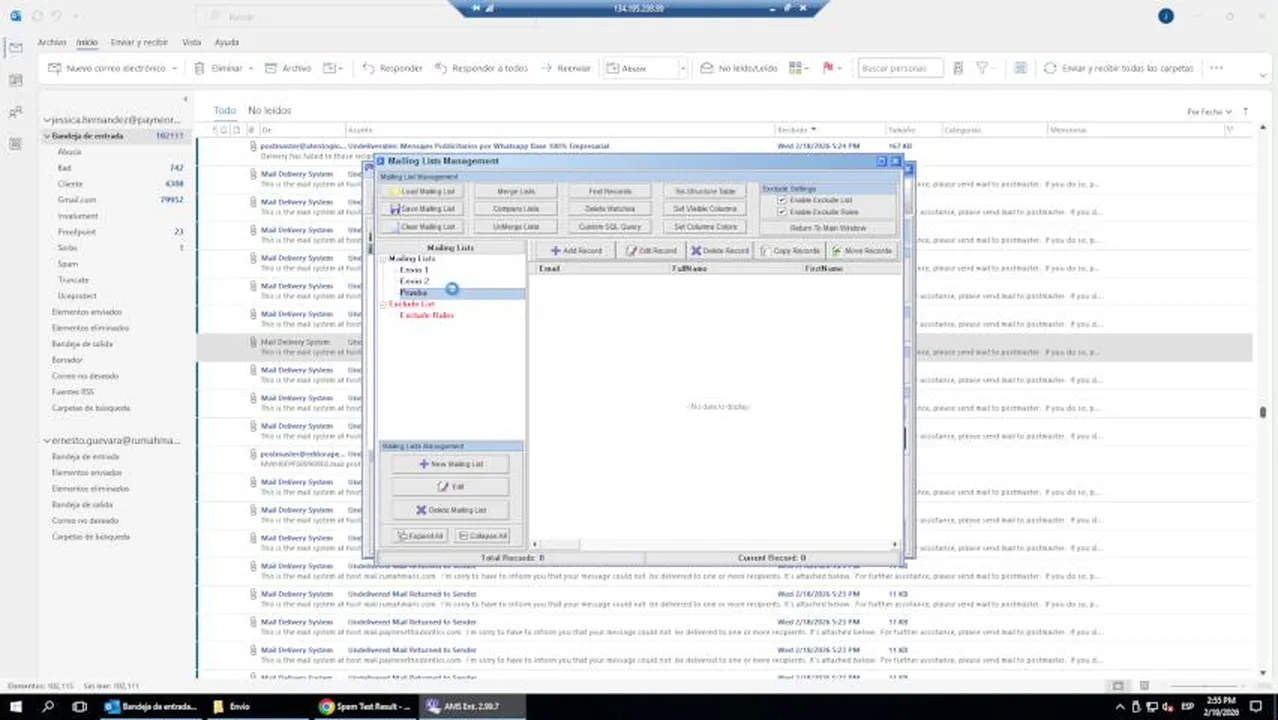Click Delete Matches button
This screenshot has height=720, width=1278.
click(610, 209)
